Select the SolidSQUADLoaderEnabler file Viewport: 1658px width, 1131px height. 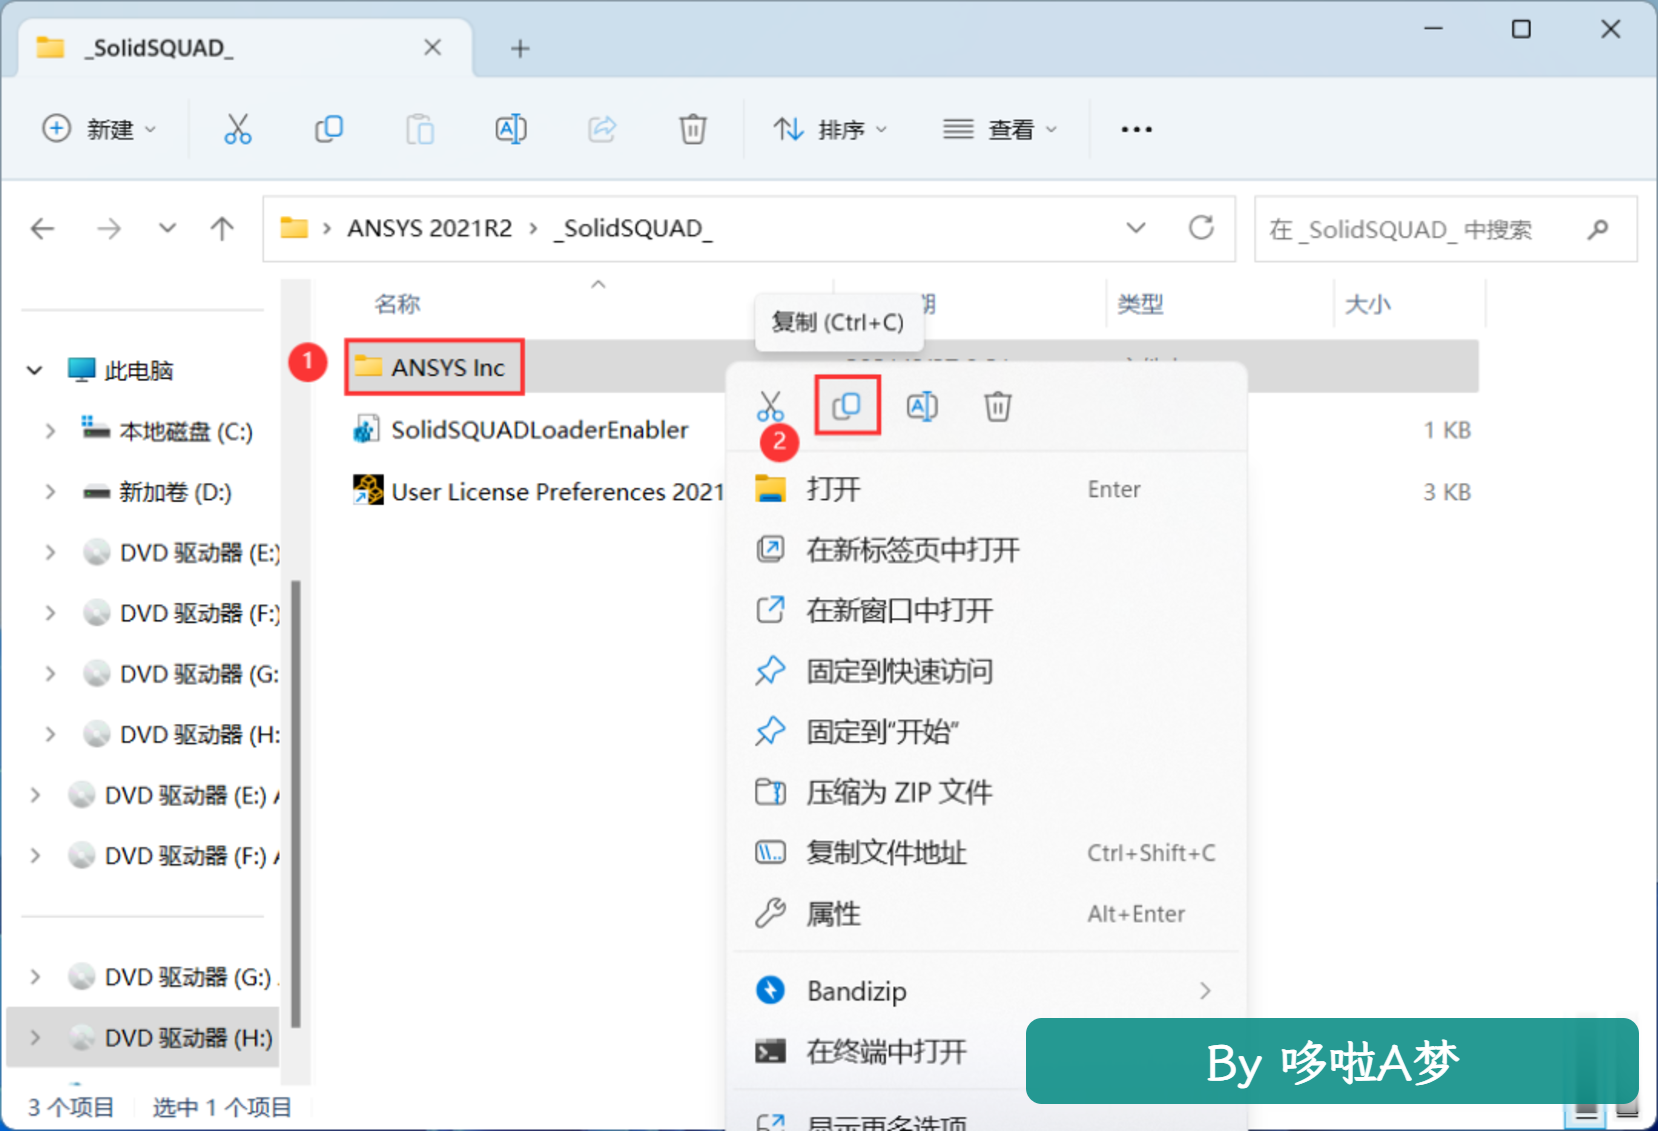pyautogui.click(x=522, y=430)
